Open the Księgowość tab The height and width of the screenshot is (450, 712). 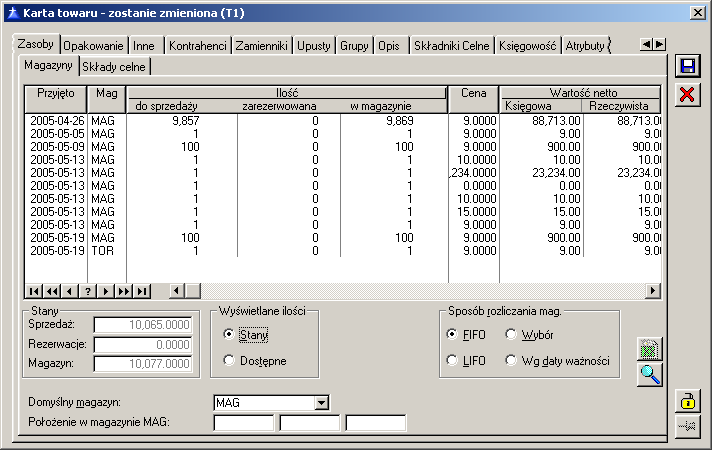coord(528,46)
